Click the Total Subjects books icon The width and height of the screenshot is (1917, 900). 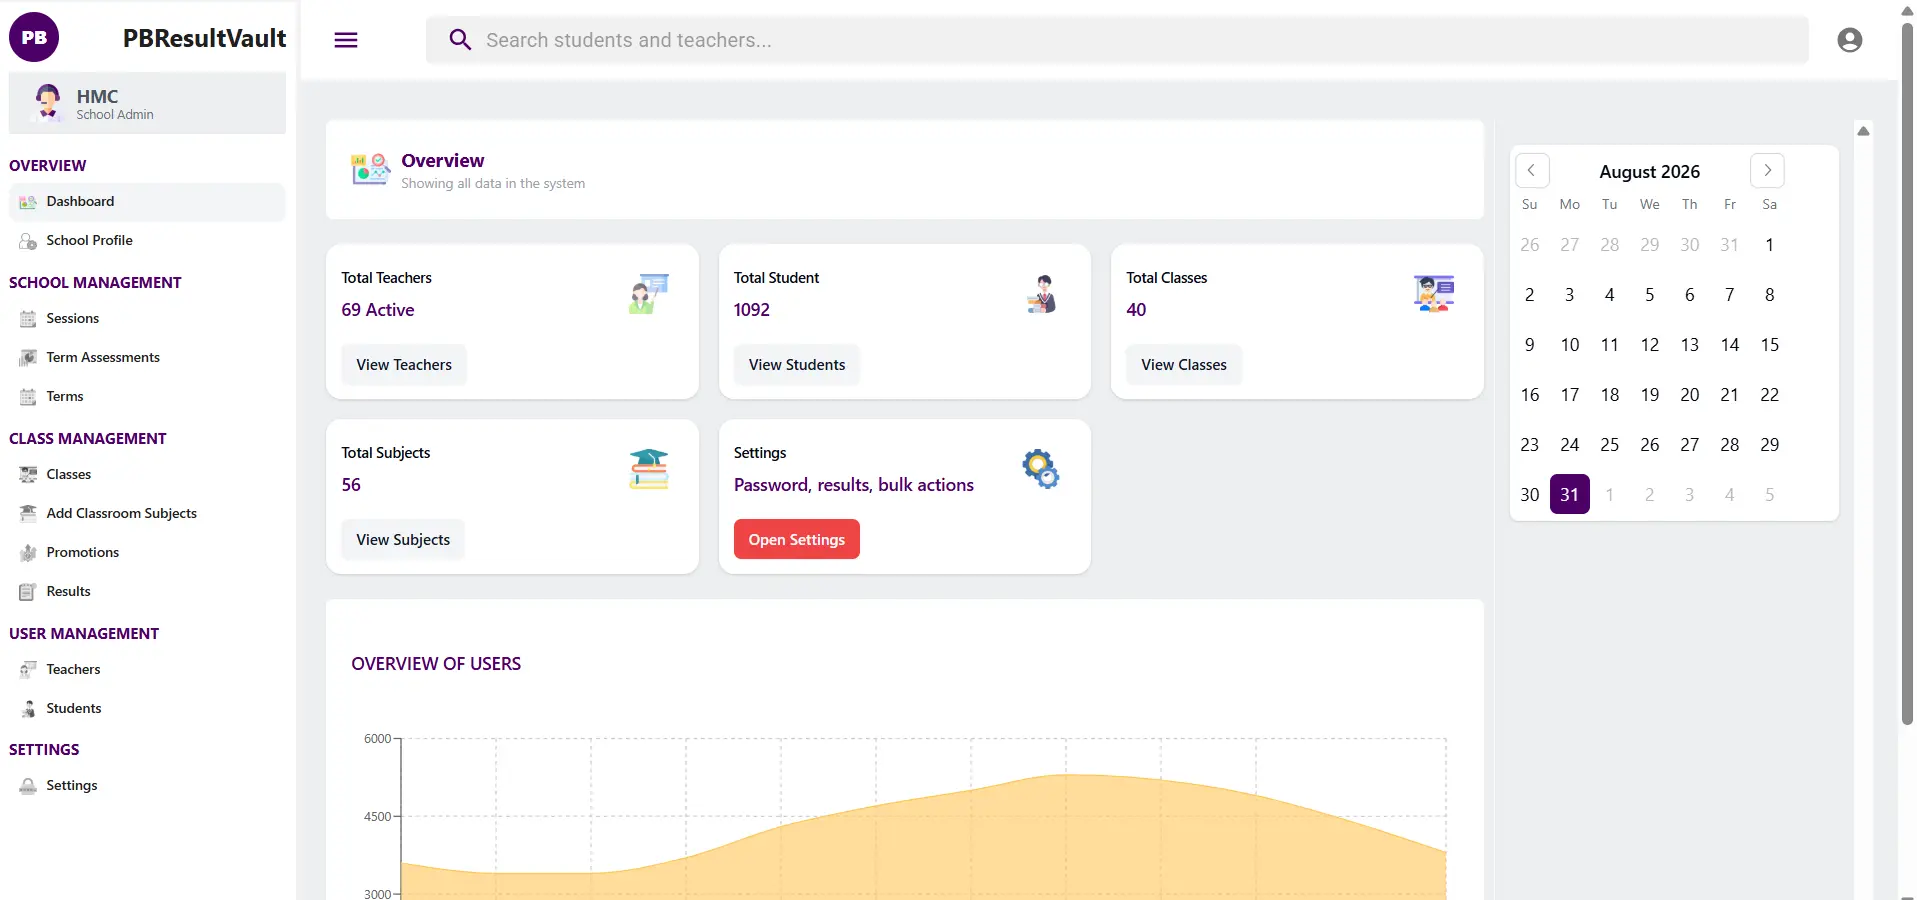point(649,469)
